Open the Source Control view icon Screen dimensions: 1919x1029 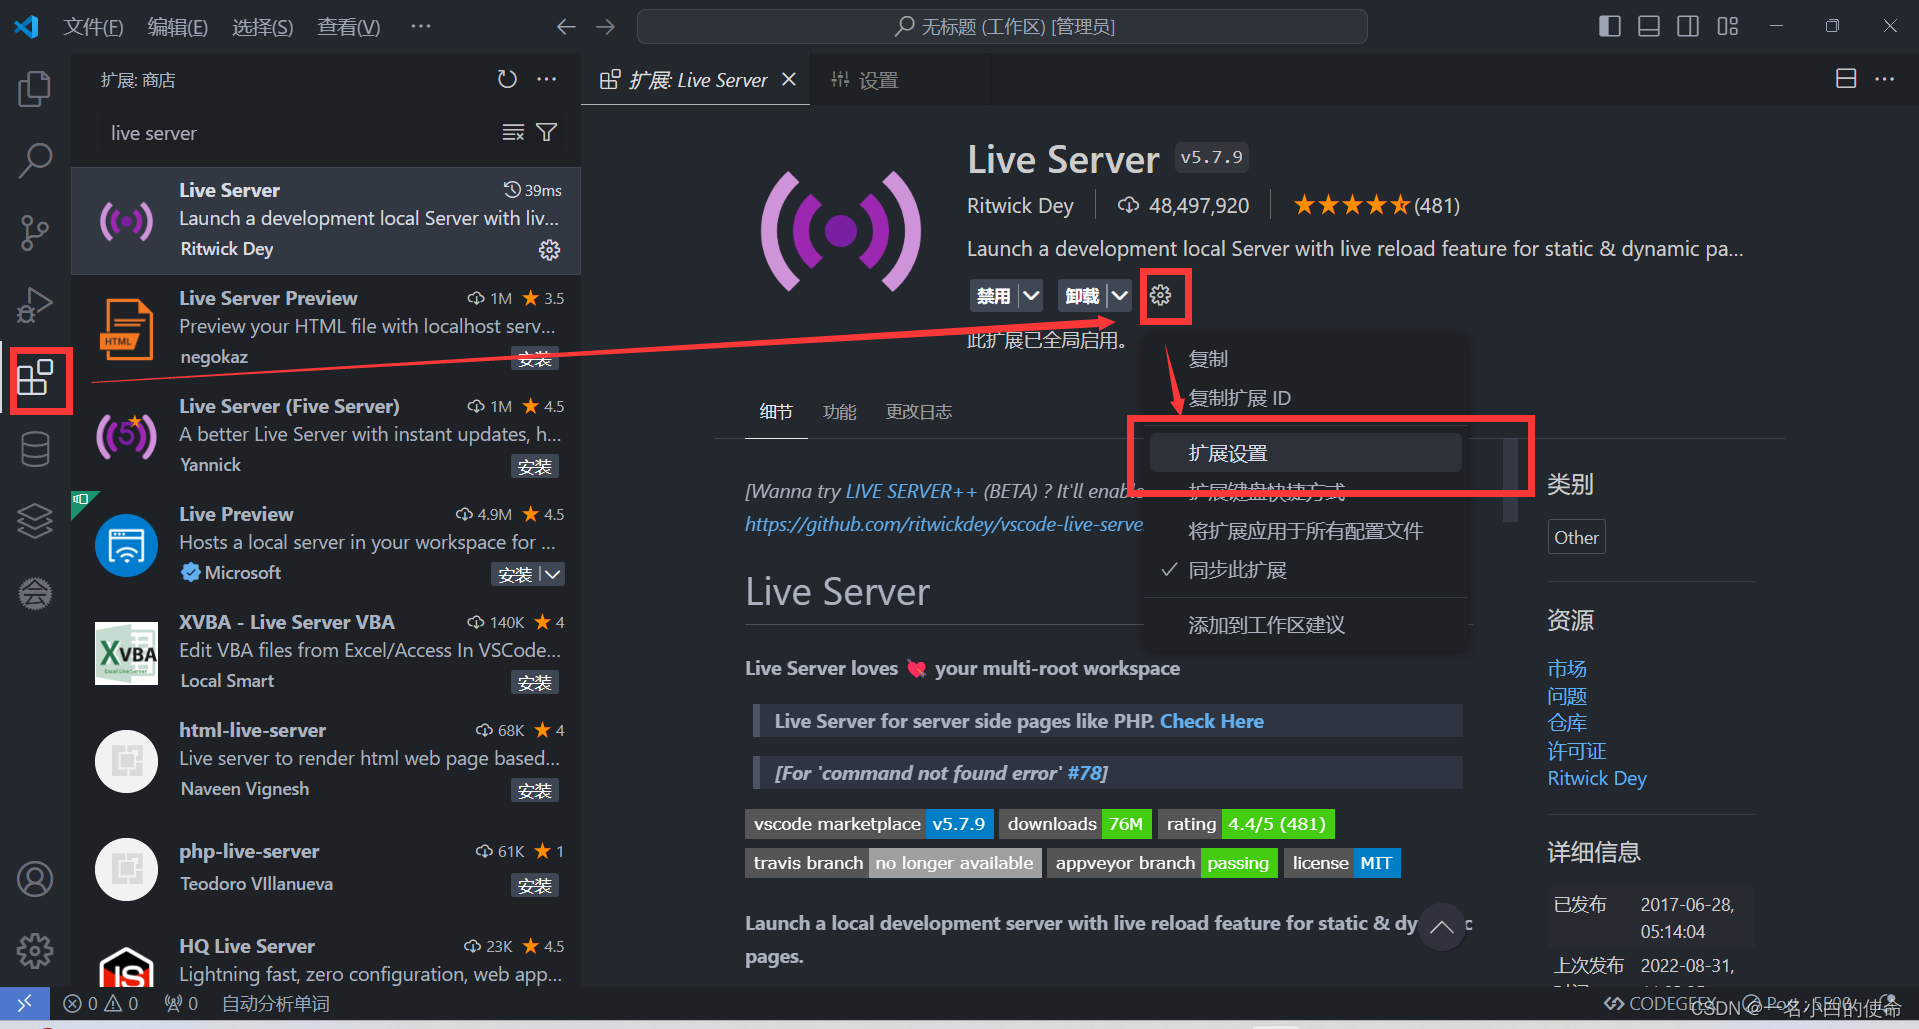coord(35,232)
